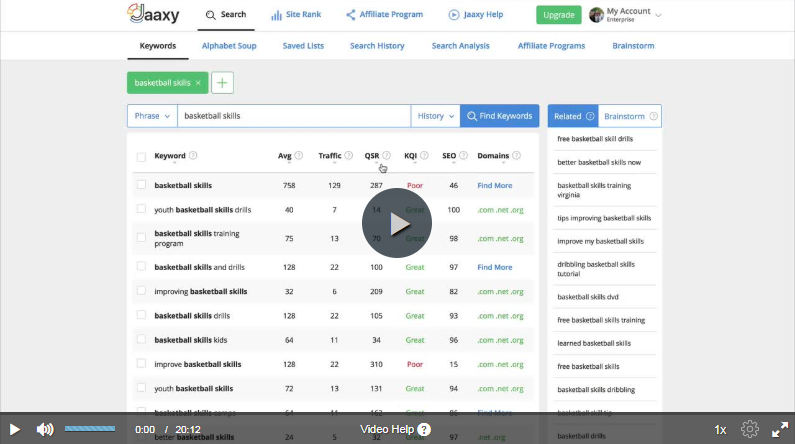Expand the Phrase search type dropdown
This screenshot has width=795, height=444.
click(x=152, y=116)
